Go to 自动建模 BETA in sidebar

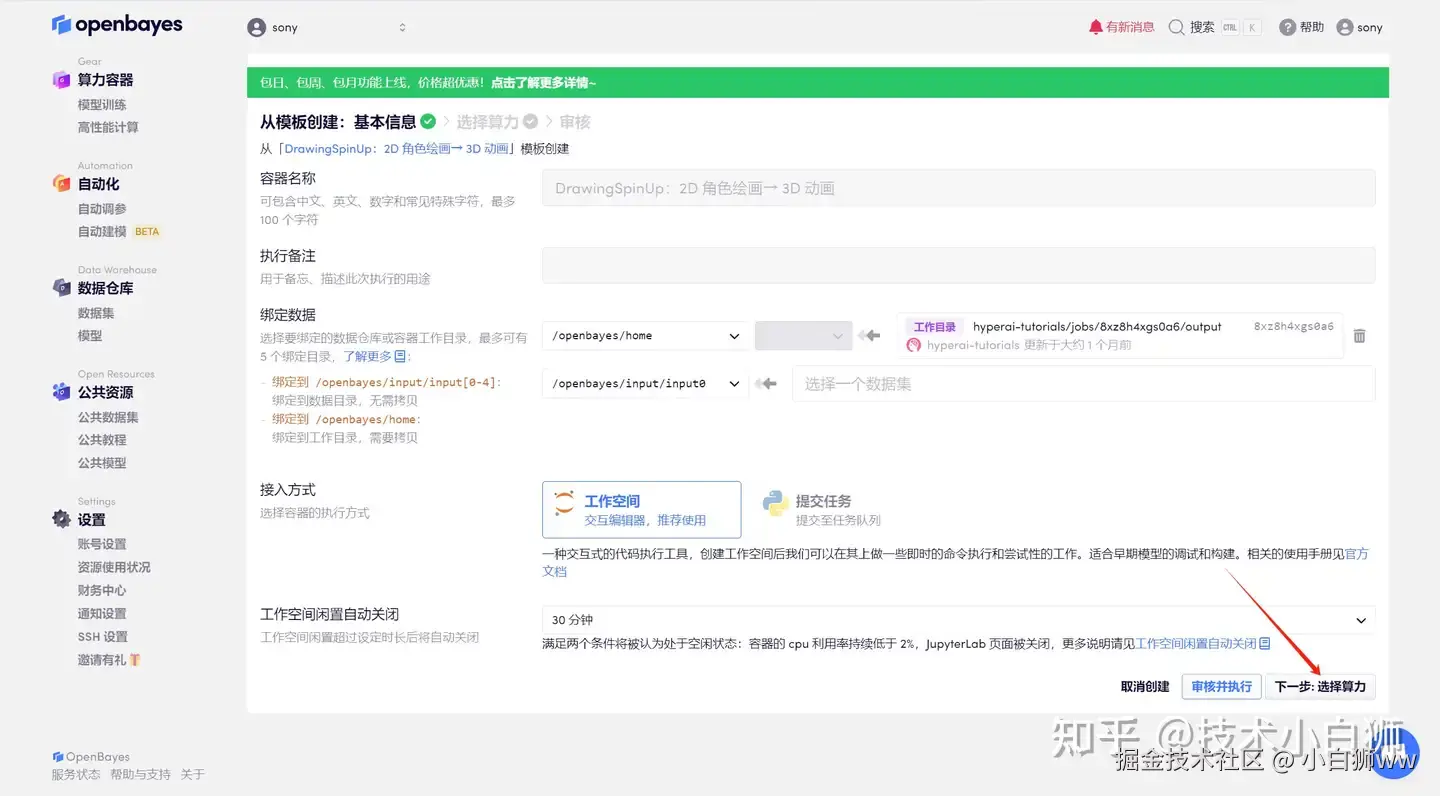(x=119, y=232)
